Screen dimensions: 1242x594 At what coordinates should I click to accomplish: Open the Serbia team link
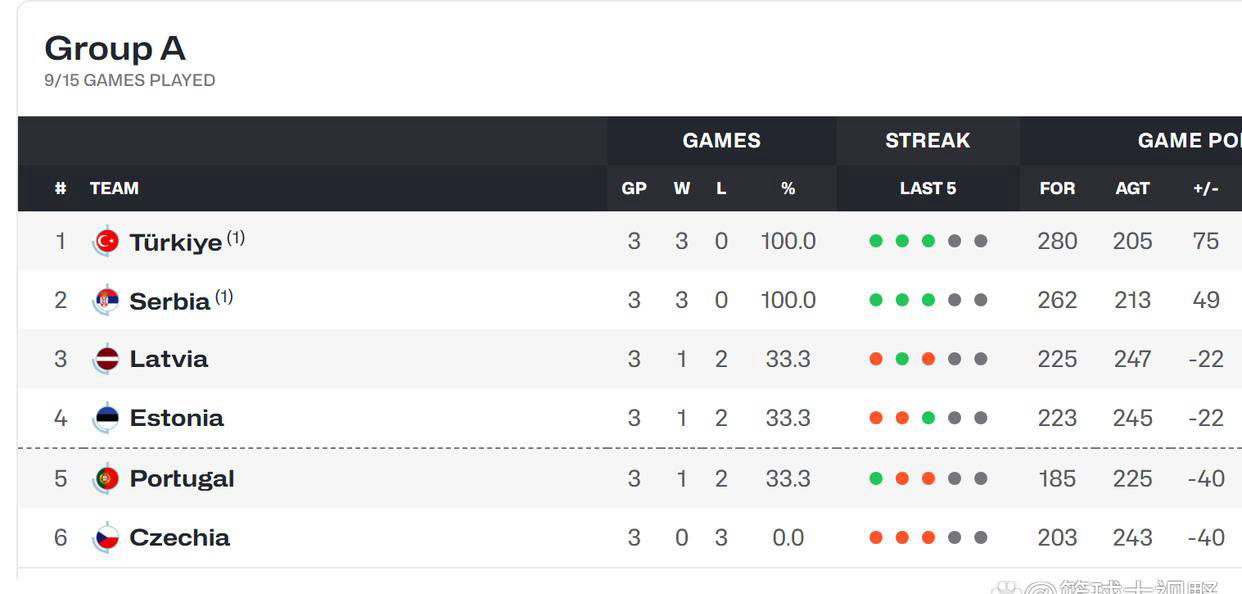[x=169, y=301]
